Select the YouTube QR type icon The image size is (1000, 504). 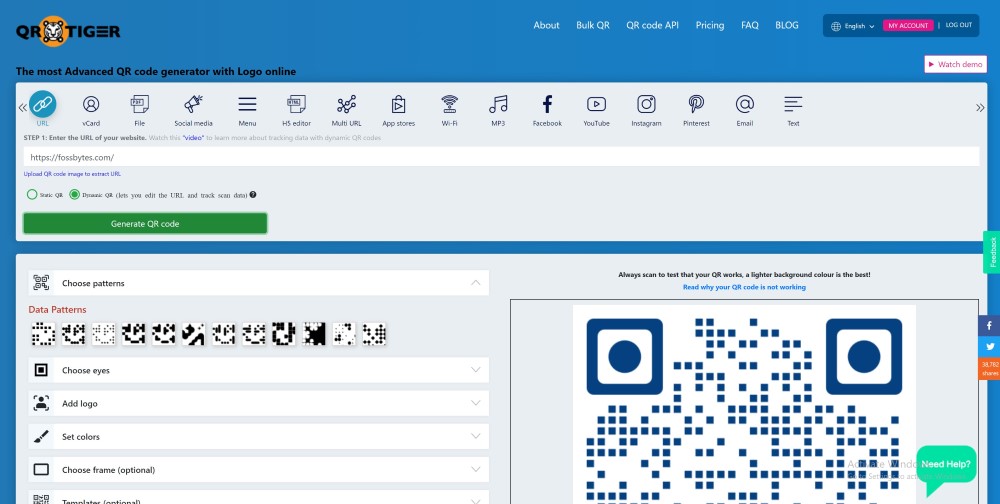[x=596, y=104]
